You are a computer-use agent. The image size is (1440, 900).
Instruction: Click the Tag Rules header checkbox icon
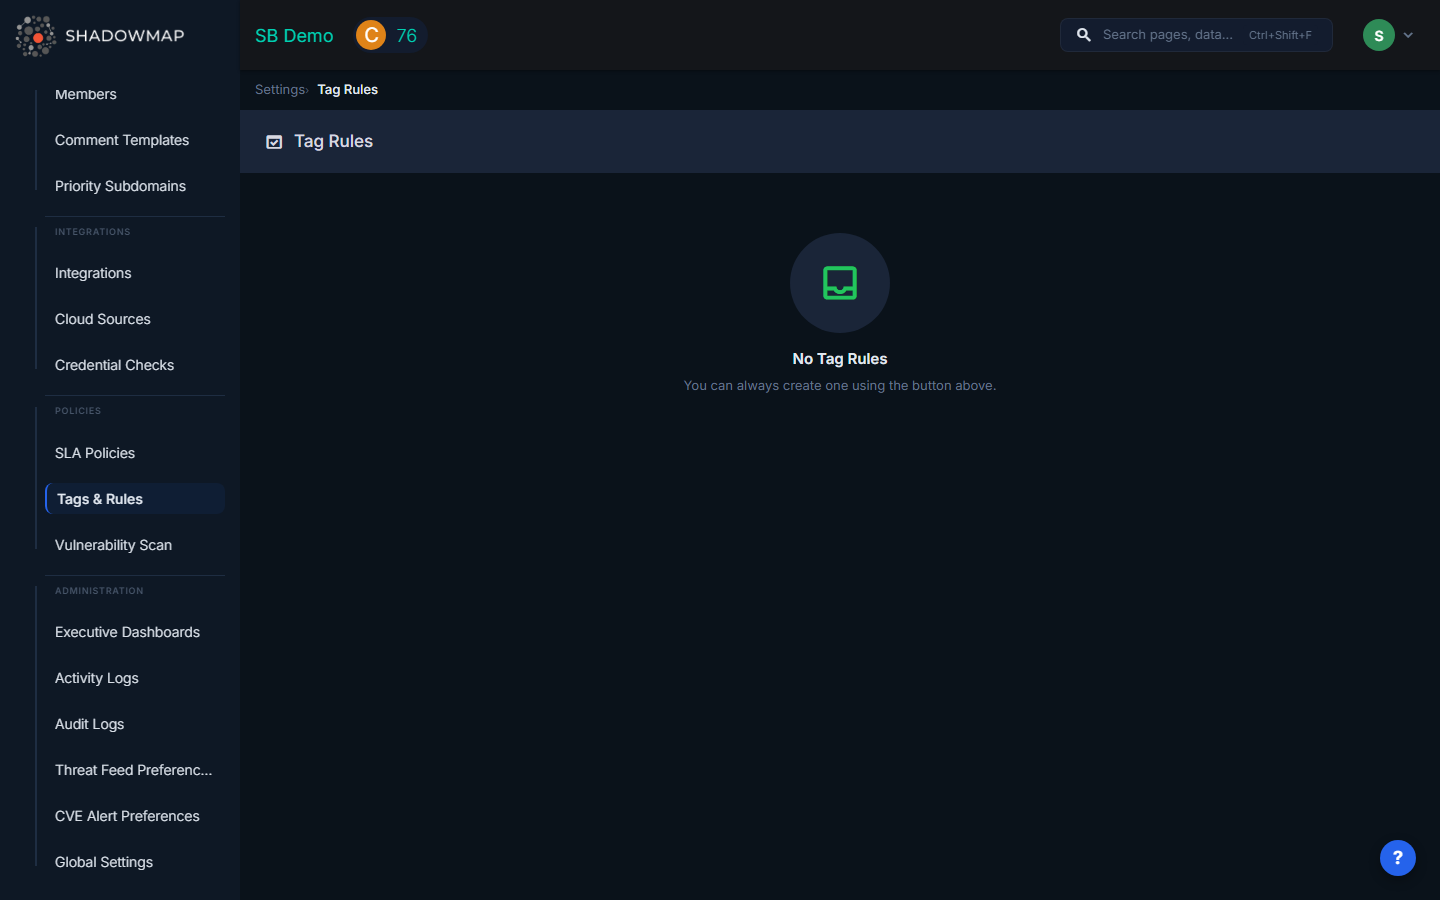[274, 142]
